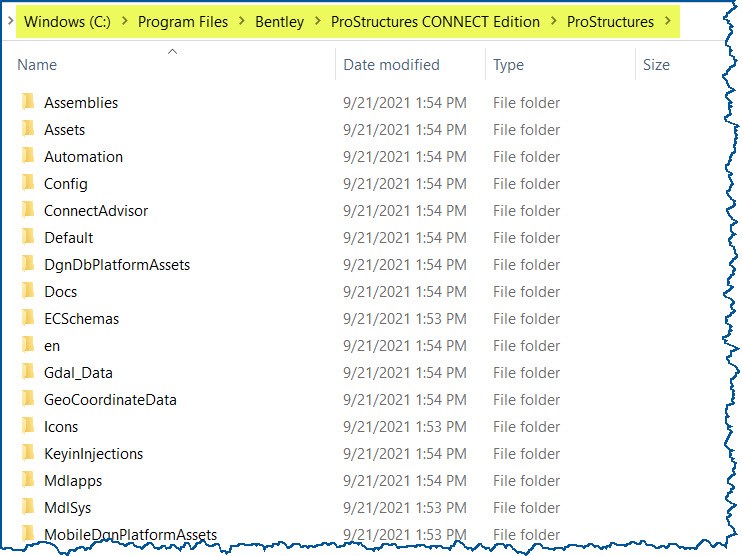Select the en folder name
The image size is (742, 556).
coord(52,346)
